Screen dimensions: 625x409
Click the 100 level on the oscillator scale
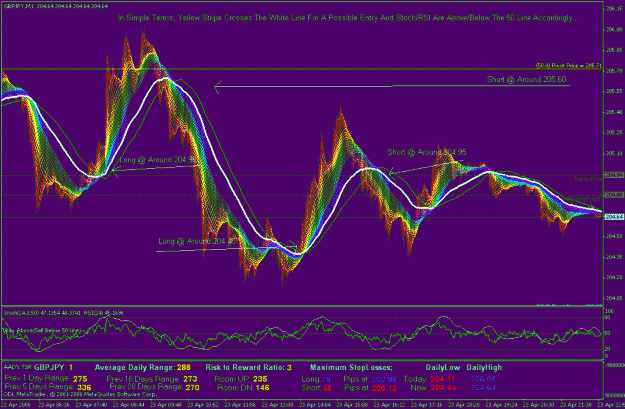pos(609,311)
